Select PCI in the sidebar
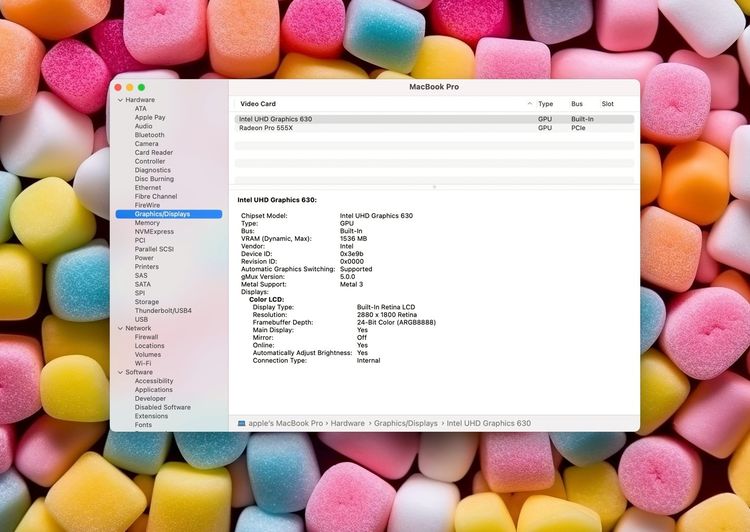The image size is (750, 532). coord(140,240)
